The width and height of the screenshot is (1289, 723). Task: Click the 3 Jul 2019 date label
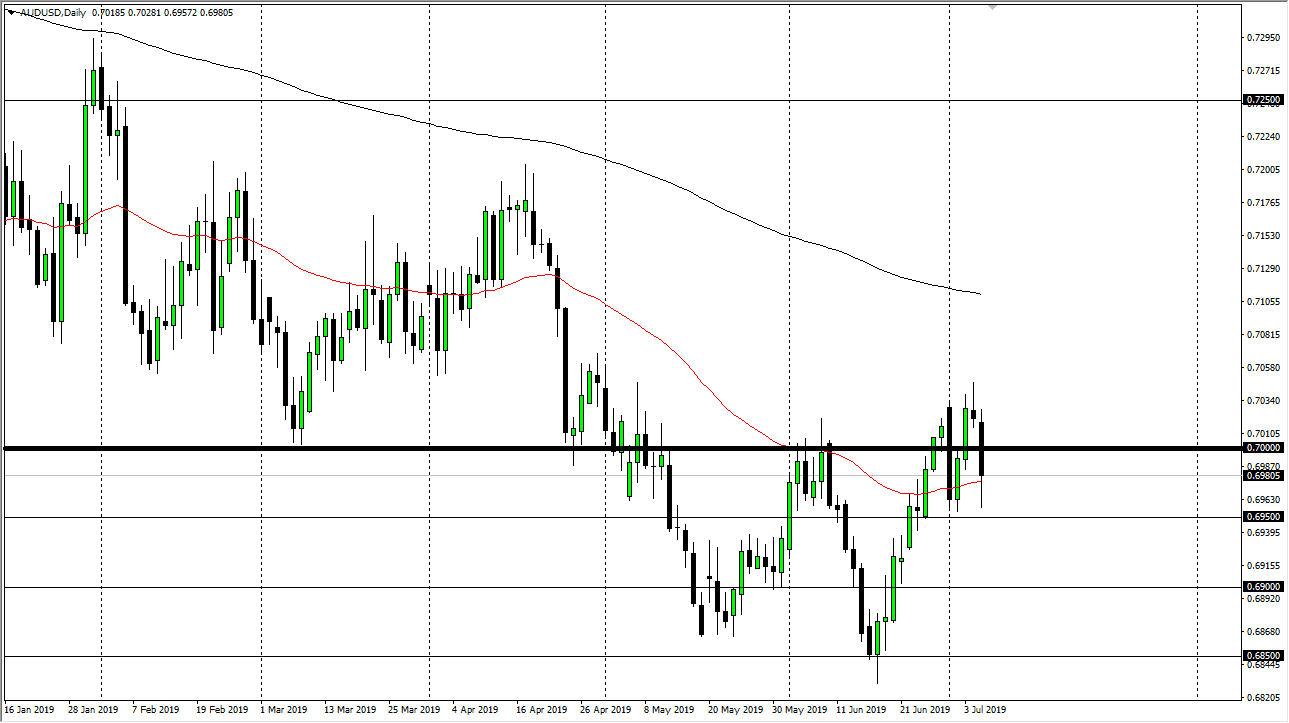(x=983, y=710)
